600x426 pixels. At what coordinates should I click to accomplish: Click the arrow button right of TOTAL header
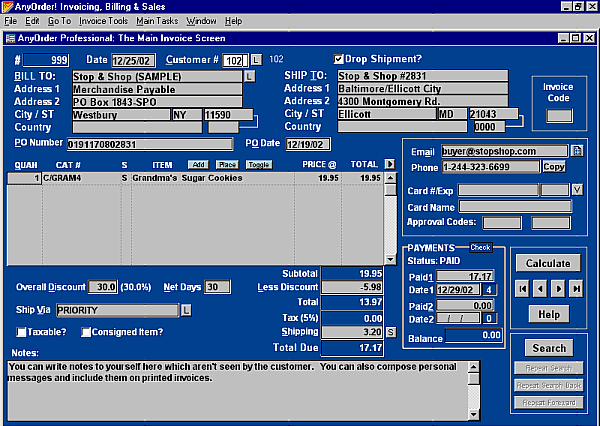tap(390, 164)
